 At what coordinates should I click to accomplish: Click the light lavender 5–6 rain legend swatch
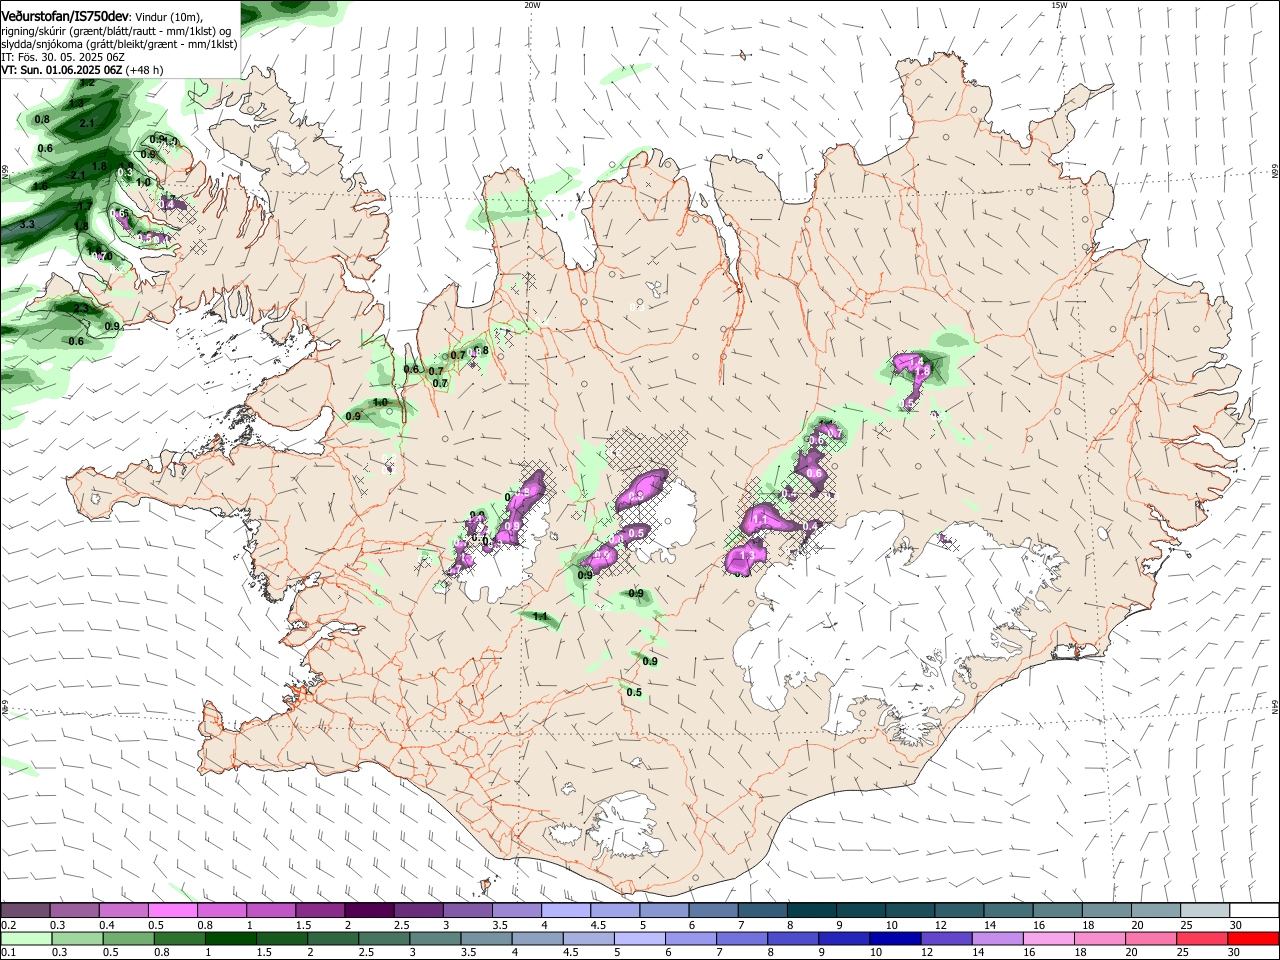click(638, 938)
